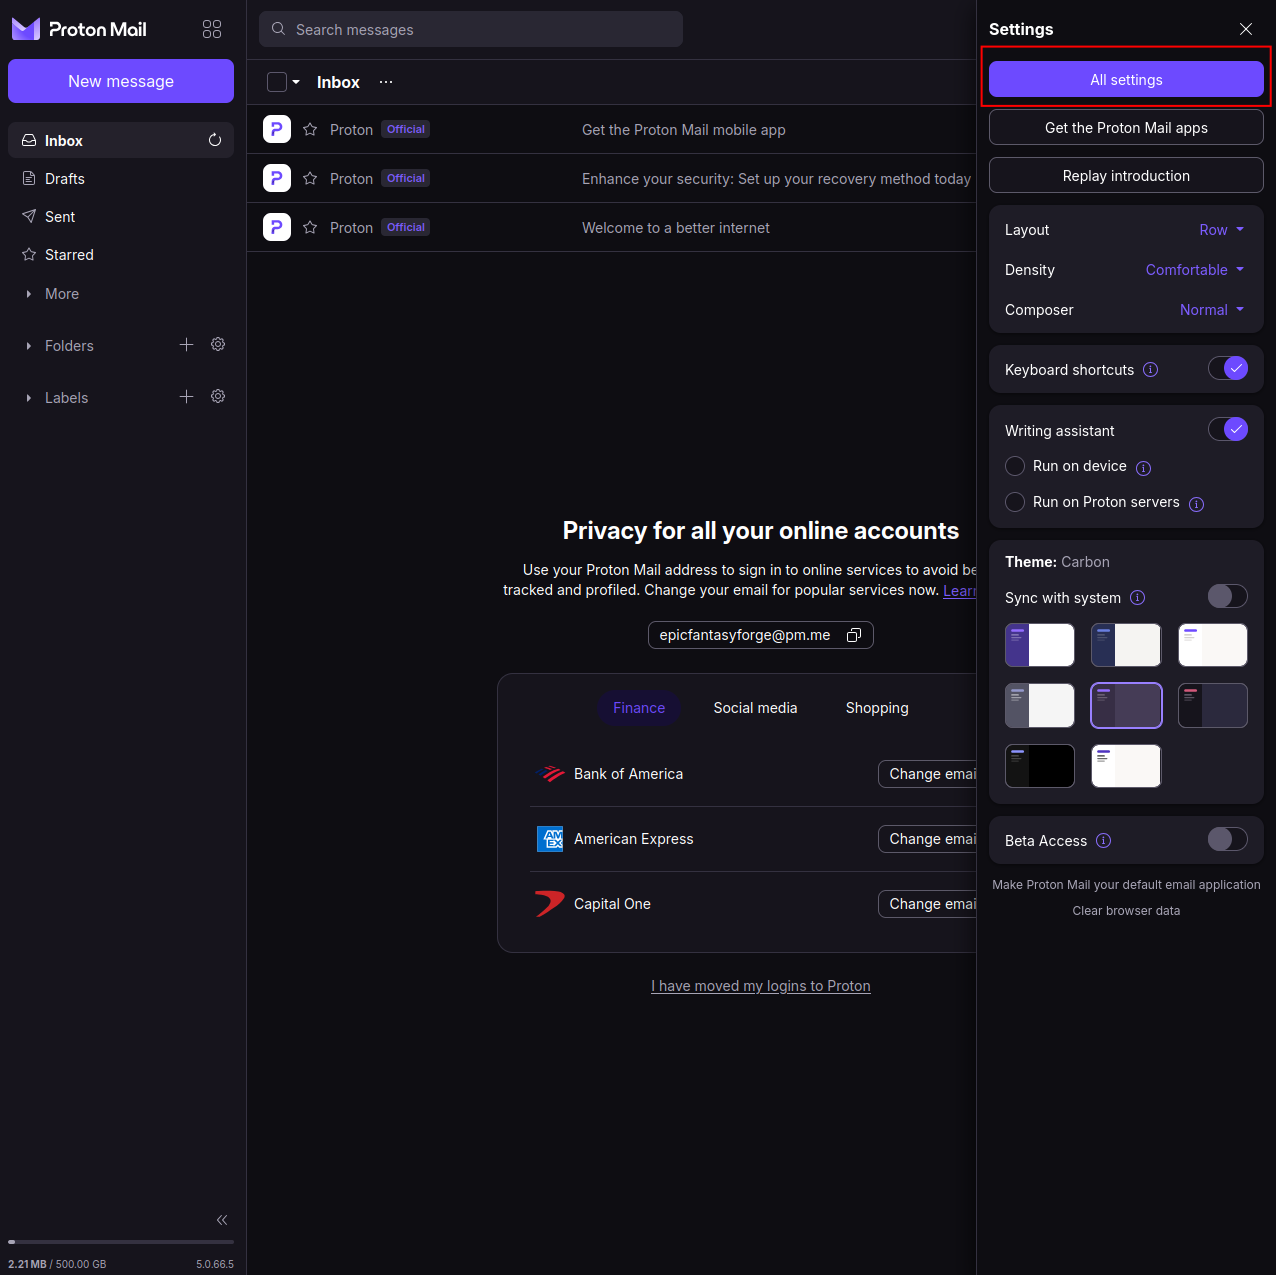
Task: Create a new label with the plus icon
Action: click(x=186, y=396)
